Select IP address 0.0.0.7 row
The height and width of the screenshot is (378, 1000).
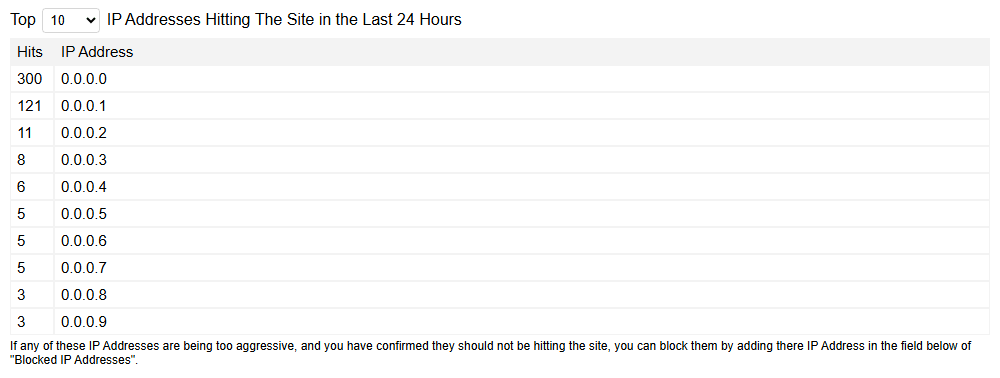[500, 268]
